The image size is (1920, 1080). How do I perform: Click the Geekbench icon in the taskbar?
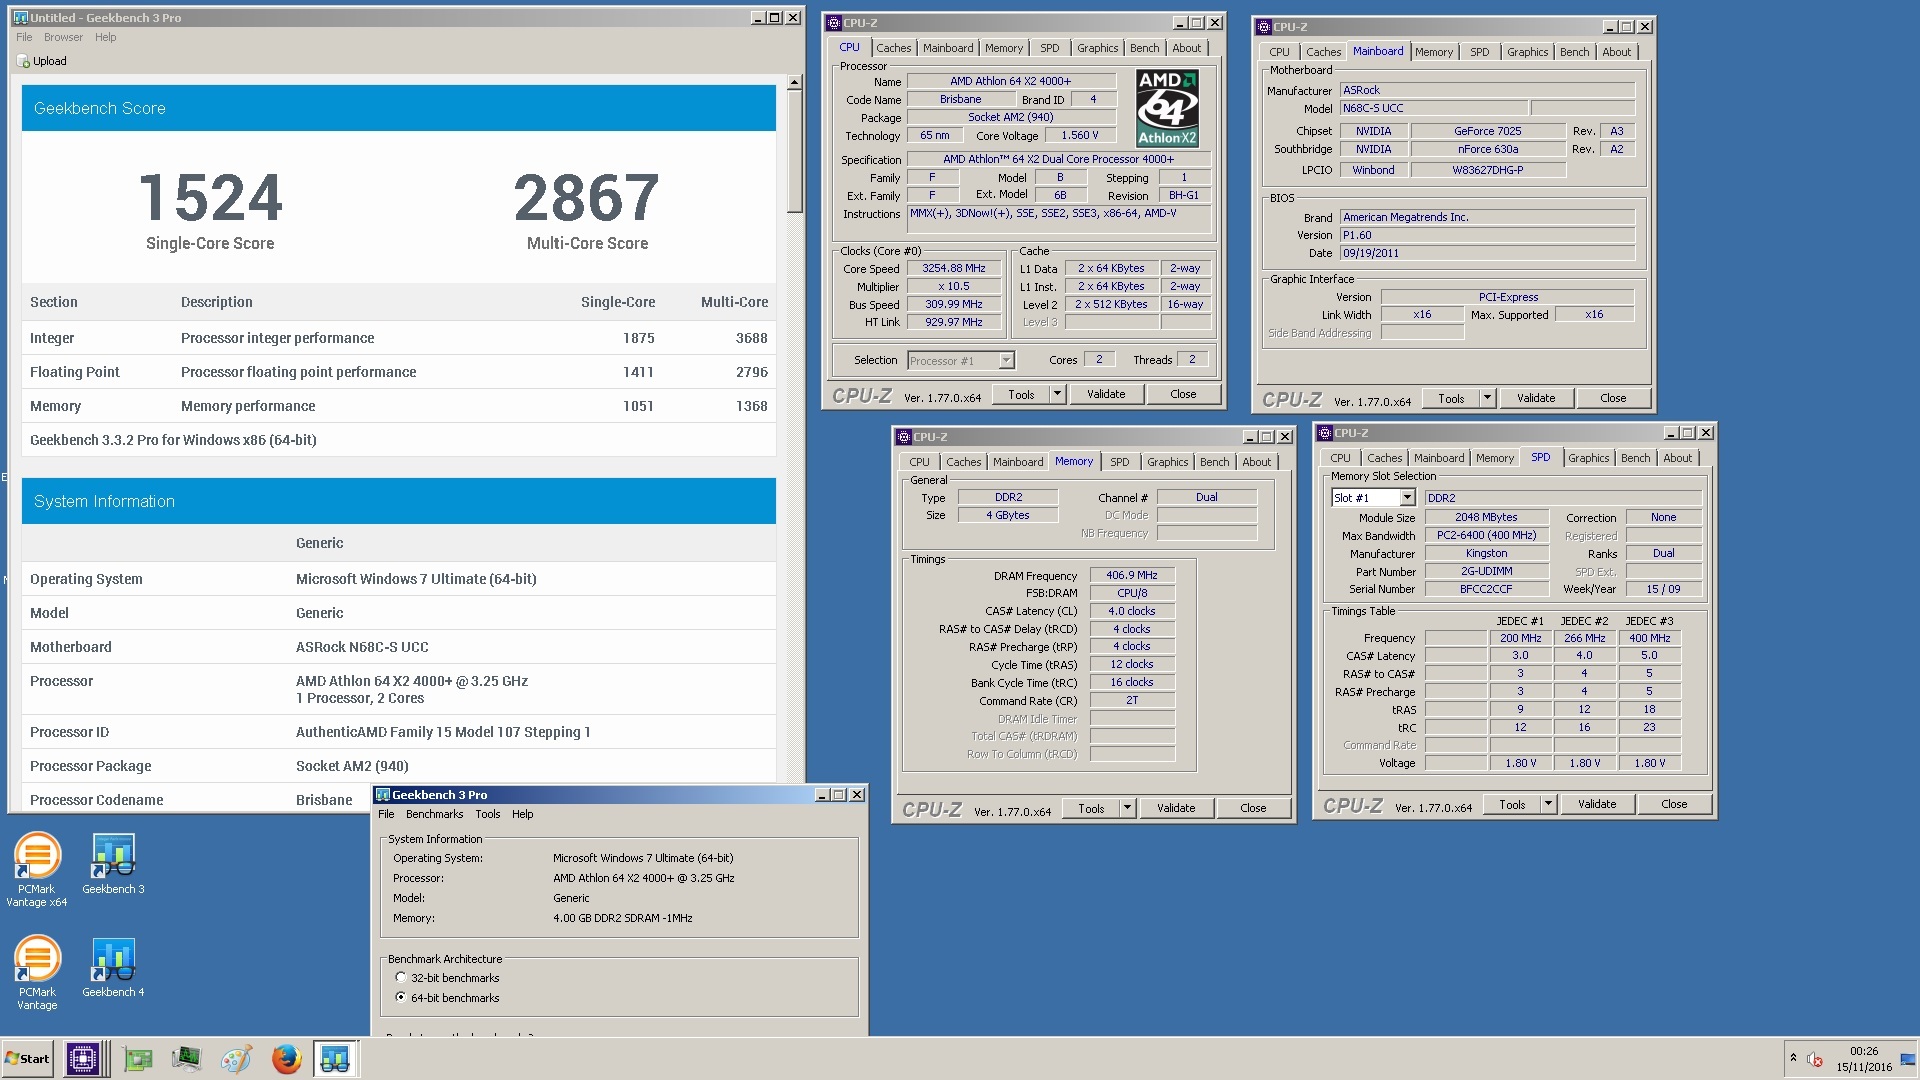point(335,1058)
